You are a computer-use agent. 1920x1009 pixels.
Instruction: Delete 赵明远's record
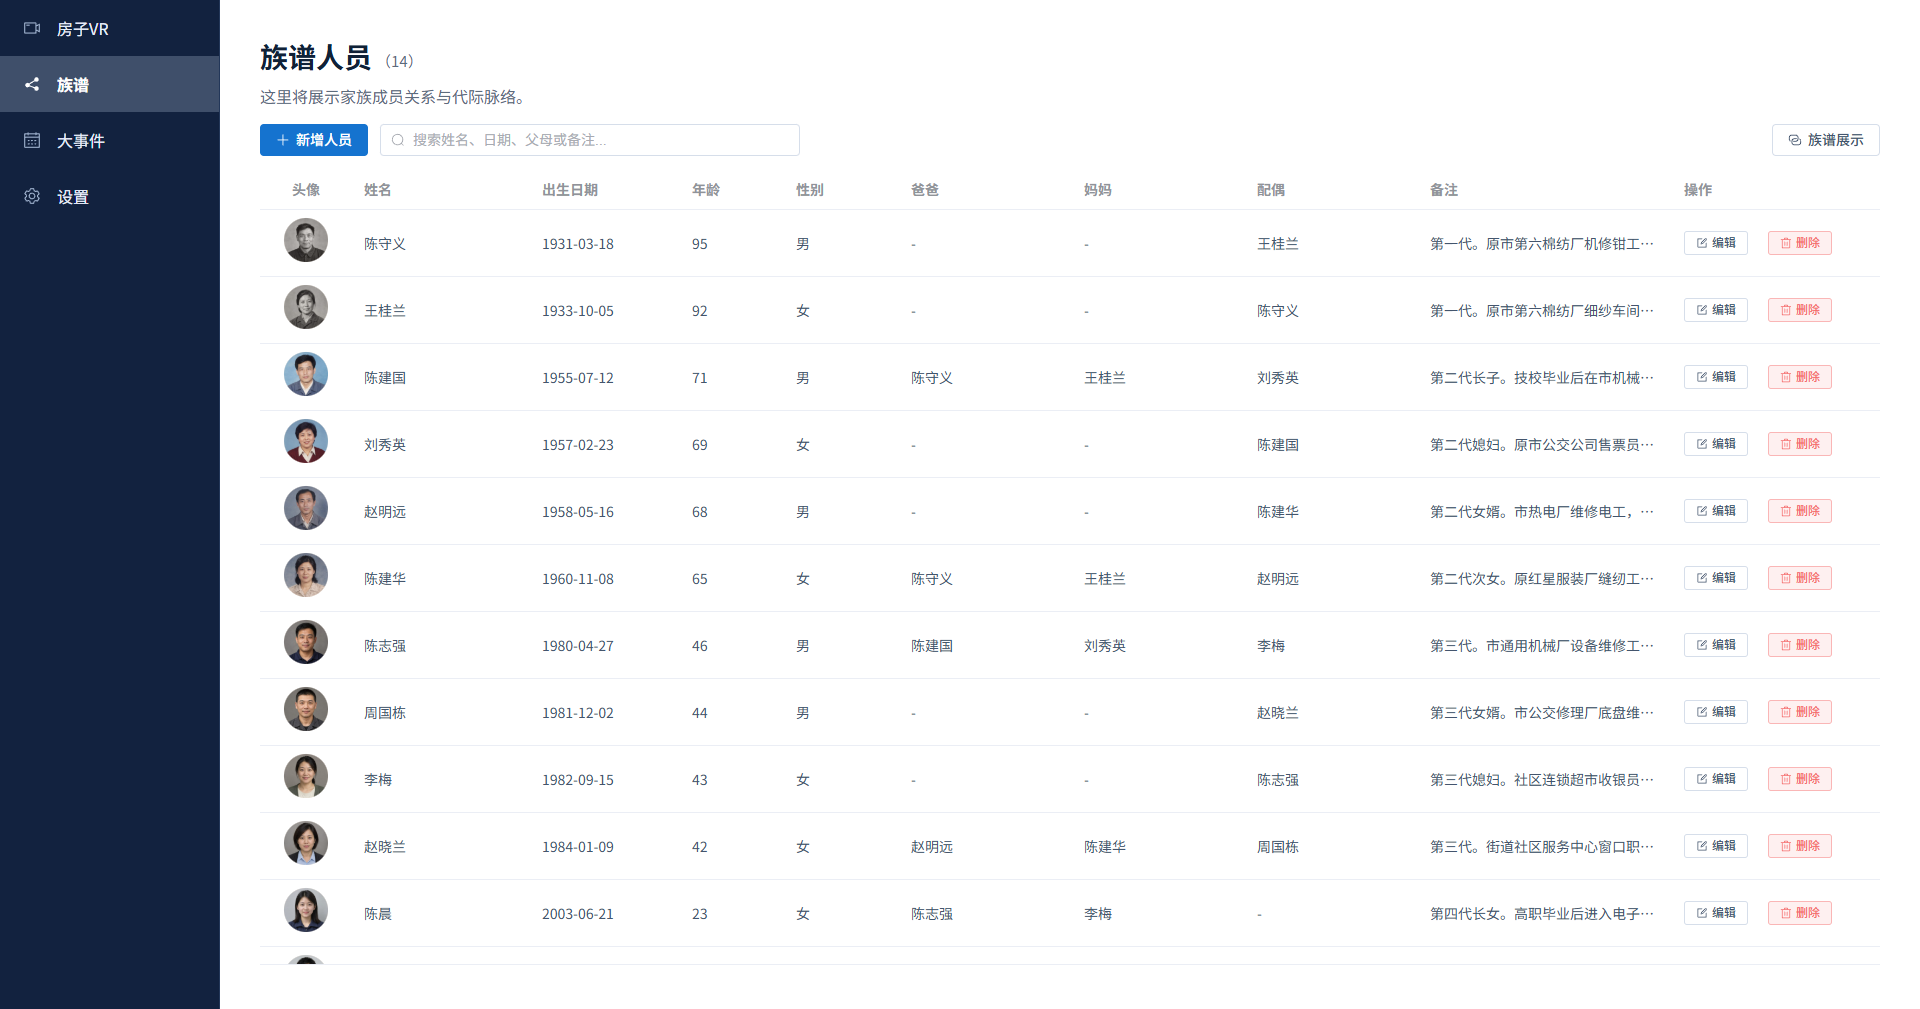[x=1800, y=511]
